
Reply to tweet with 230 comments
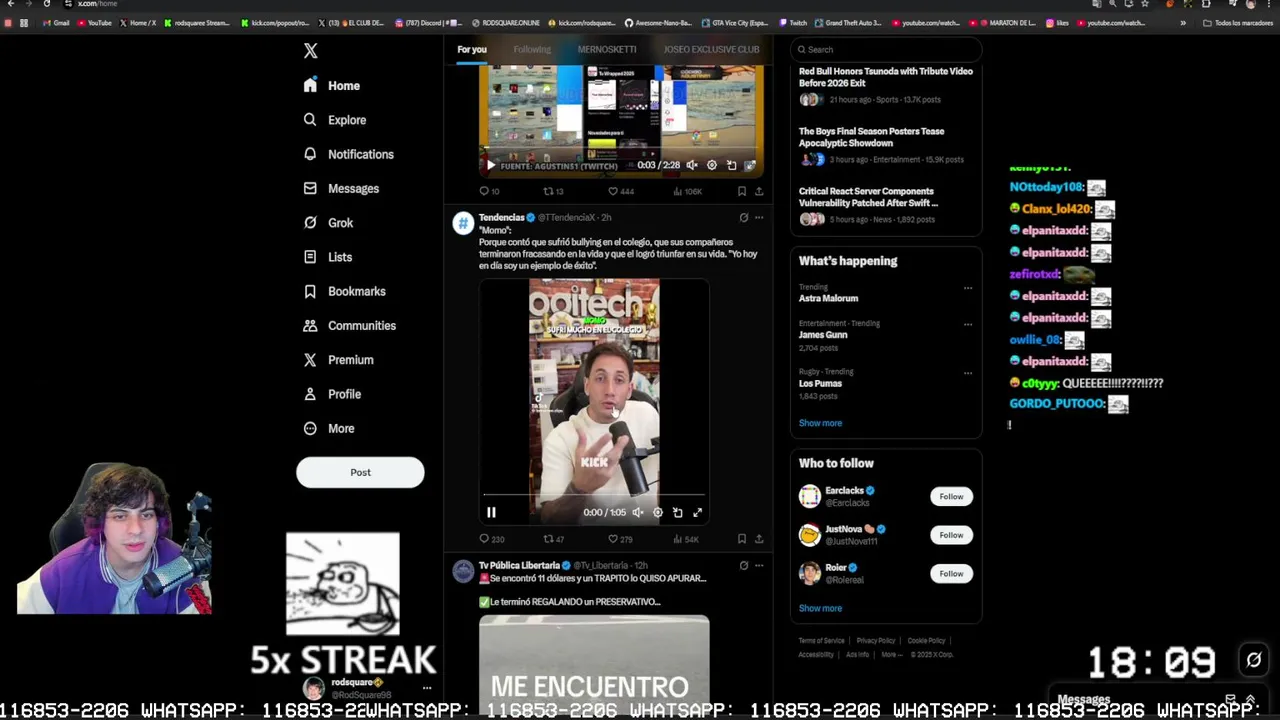point(492,539)
